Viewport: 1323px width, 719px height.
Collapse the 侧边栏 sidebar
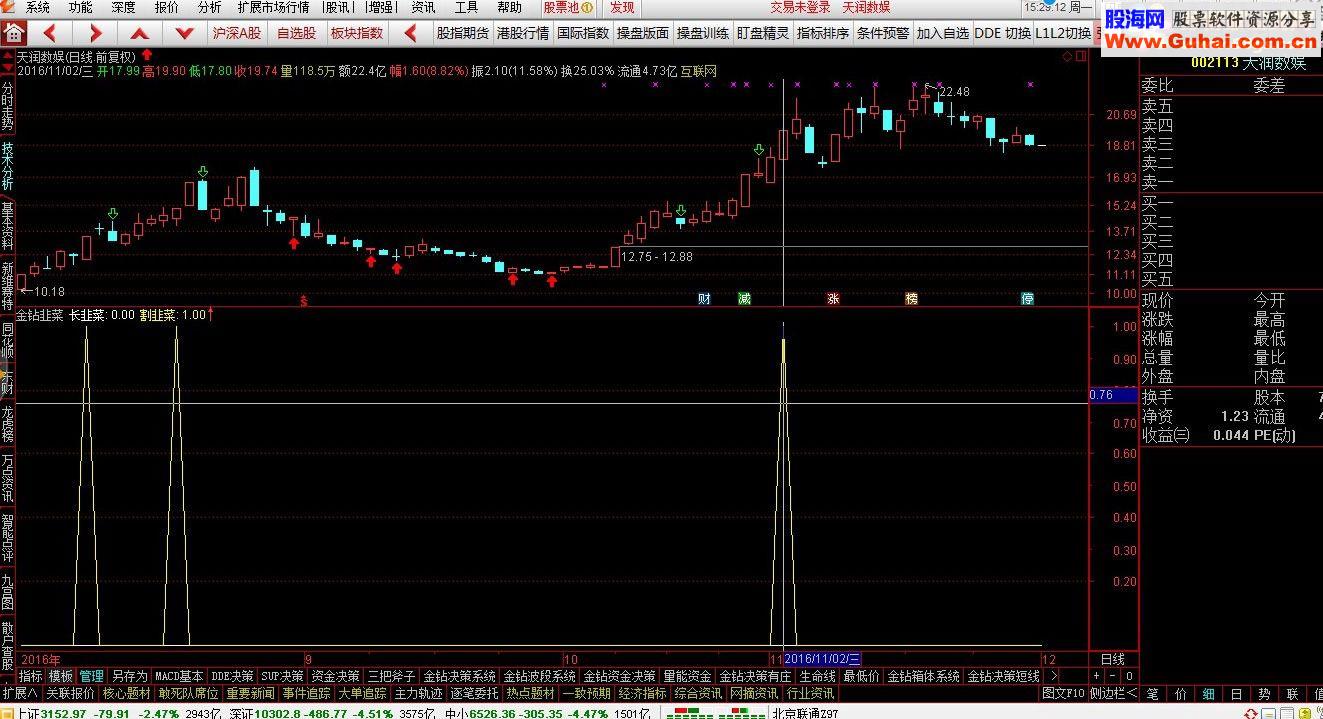click(1113, 693)
